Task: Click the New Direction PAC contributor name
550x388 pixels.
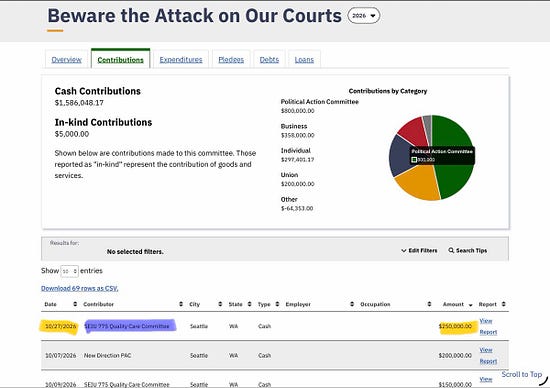Action: 107,355
